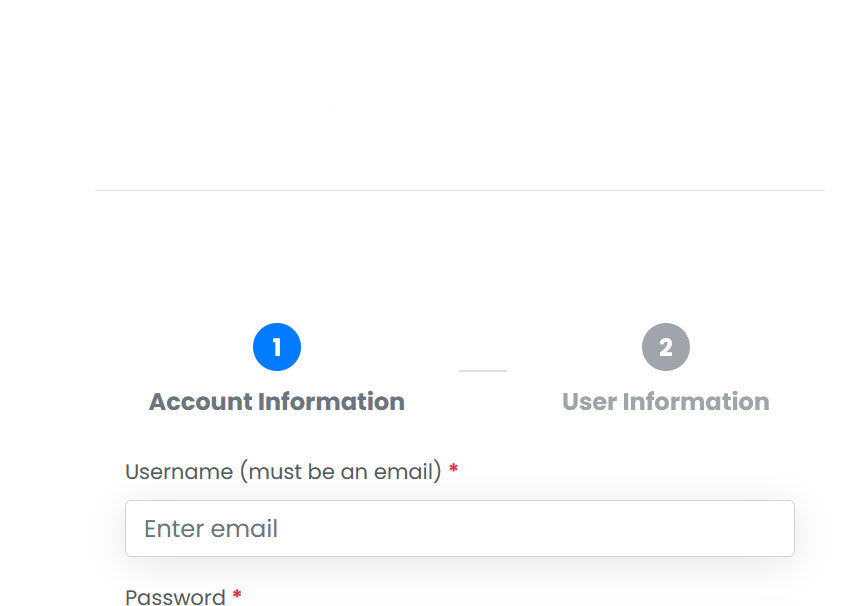
Task: Switch to the User Information step
Action: tap(666, 402)
